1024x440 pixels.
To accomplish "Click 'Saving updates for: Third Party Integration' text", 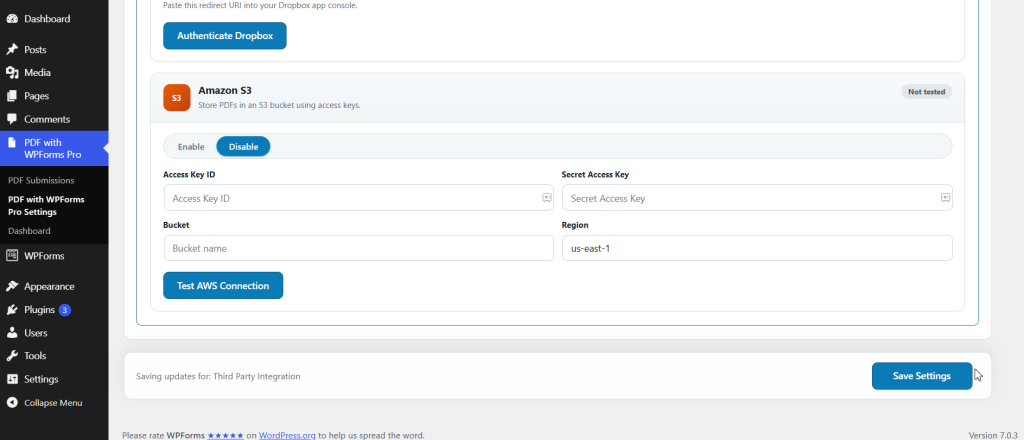I will tap(218, 377).
